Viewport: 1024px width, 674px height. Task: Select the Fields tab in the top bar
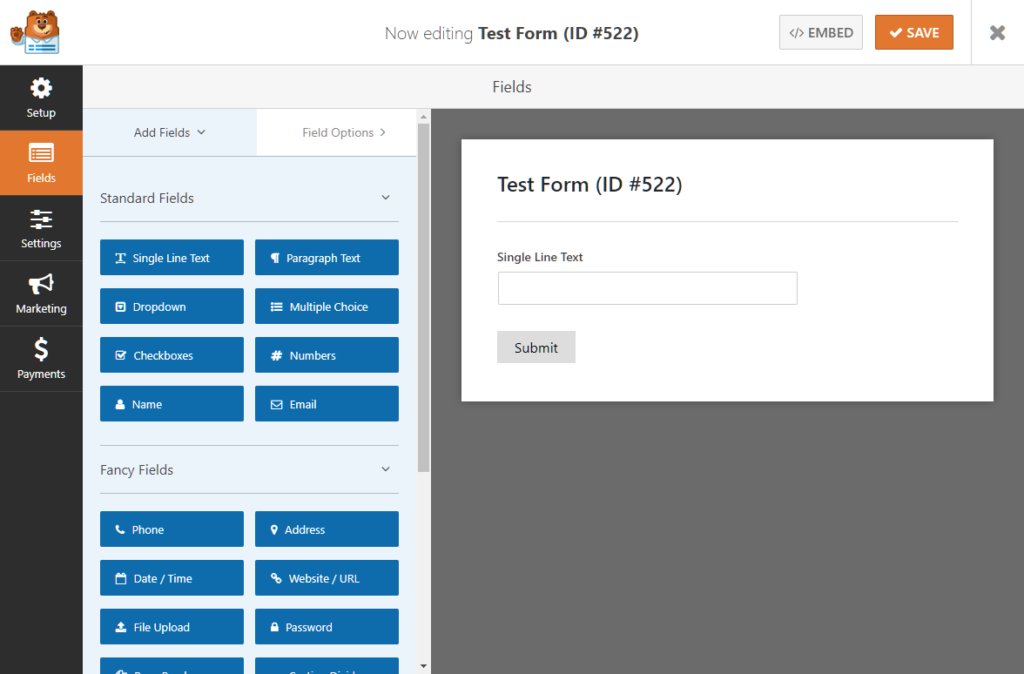(511, 87)
